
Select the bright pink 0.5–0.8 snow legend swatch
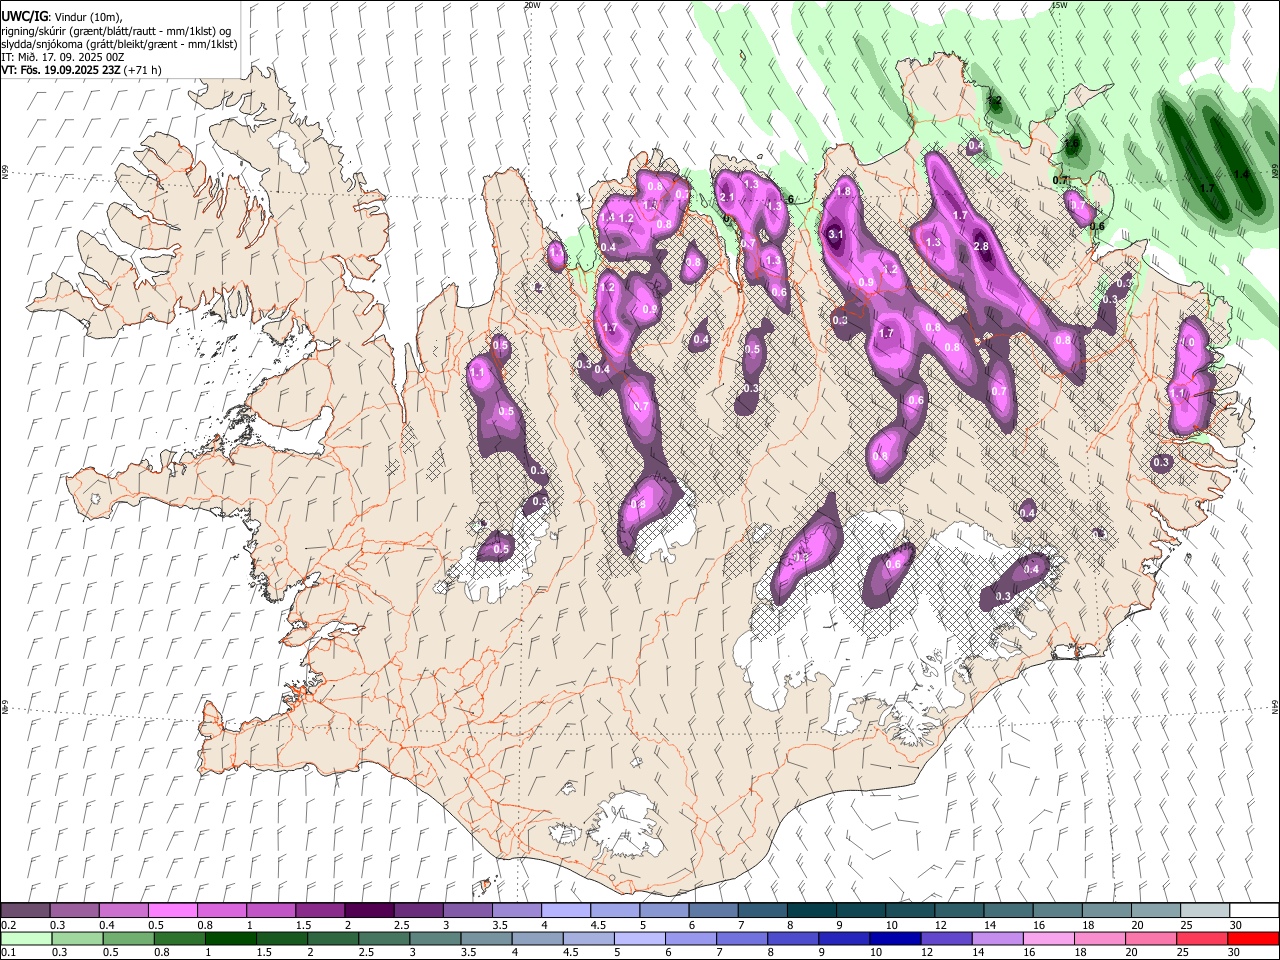(x=172, y=910)
